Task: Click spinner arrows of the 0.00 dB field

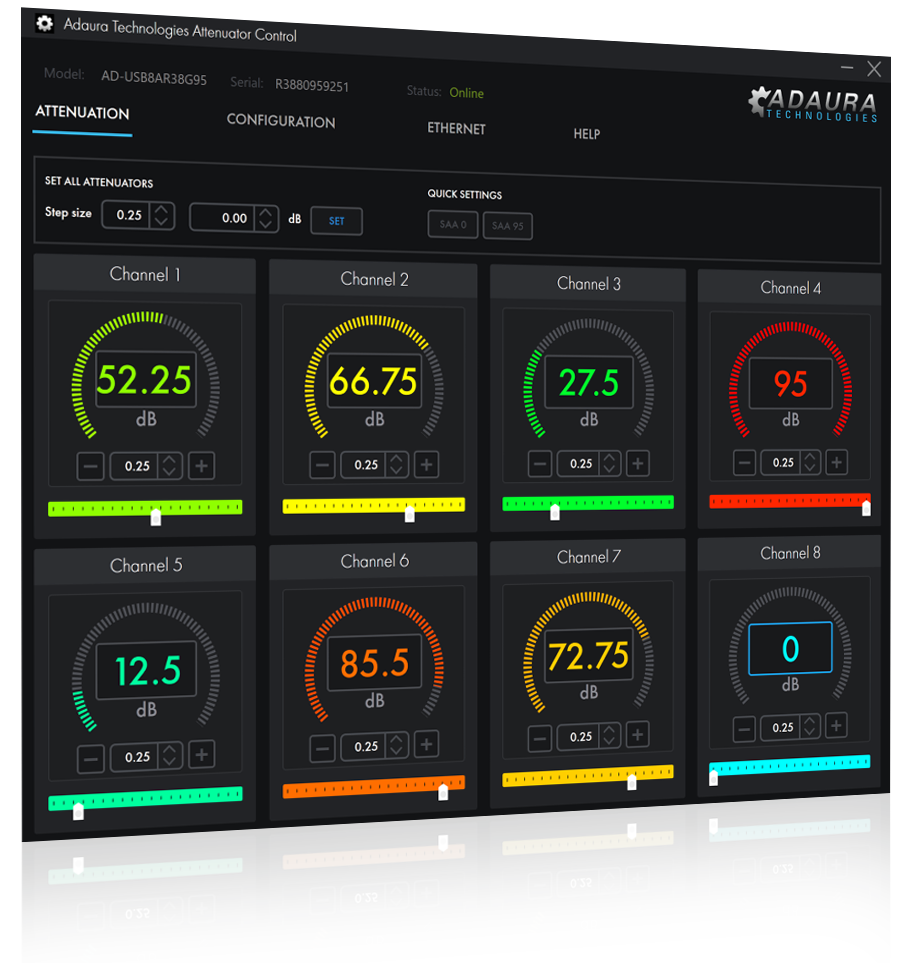Action: 266,218
